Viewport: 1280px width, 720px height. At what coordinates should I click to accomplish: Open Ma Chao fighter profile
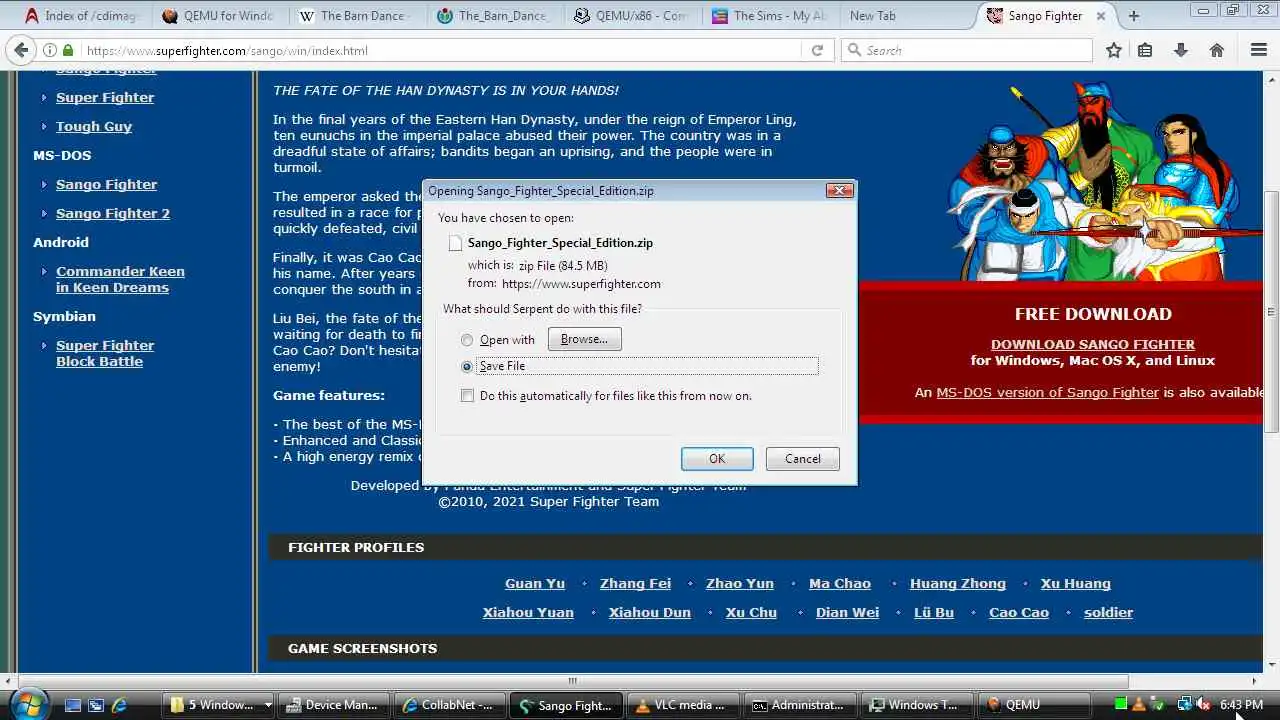[x=840, y=583]
